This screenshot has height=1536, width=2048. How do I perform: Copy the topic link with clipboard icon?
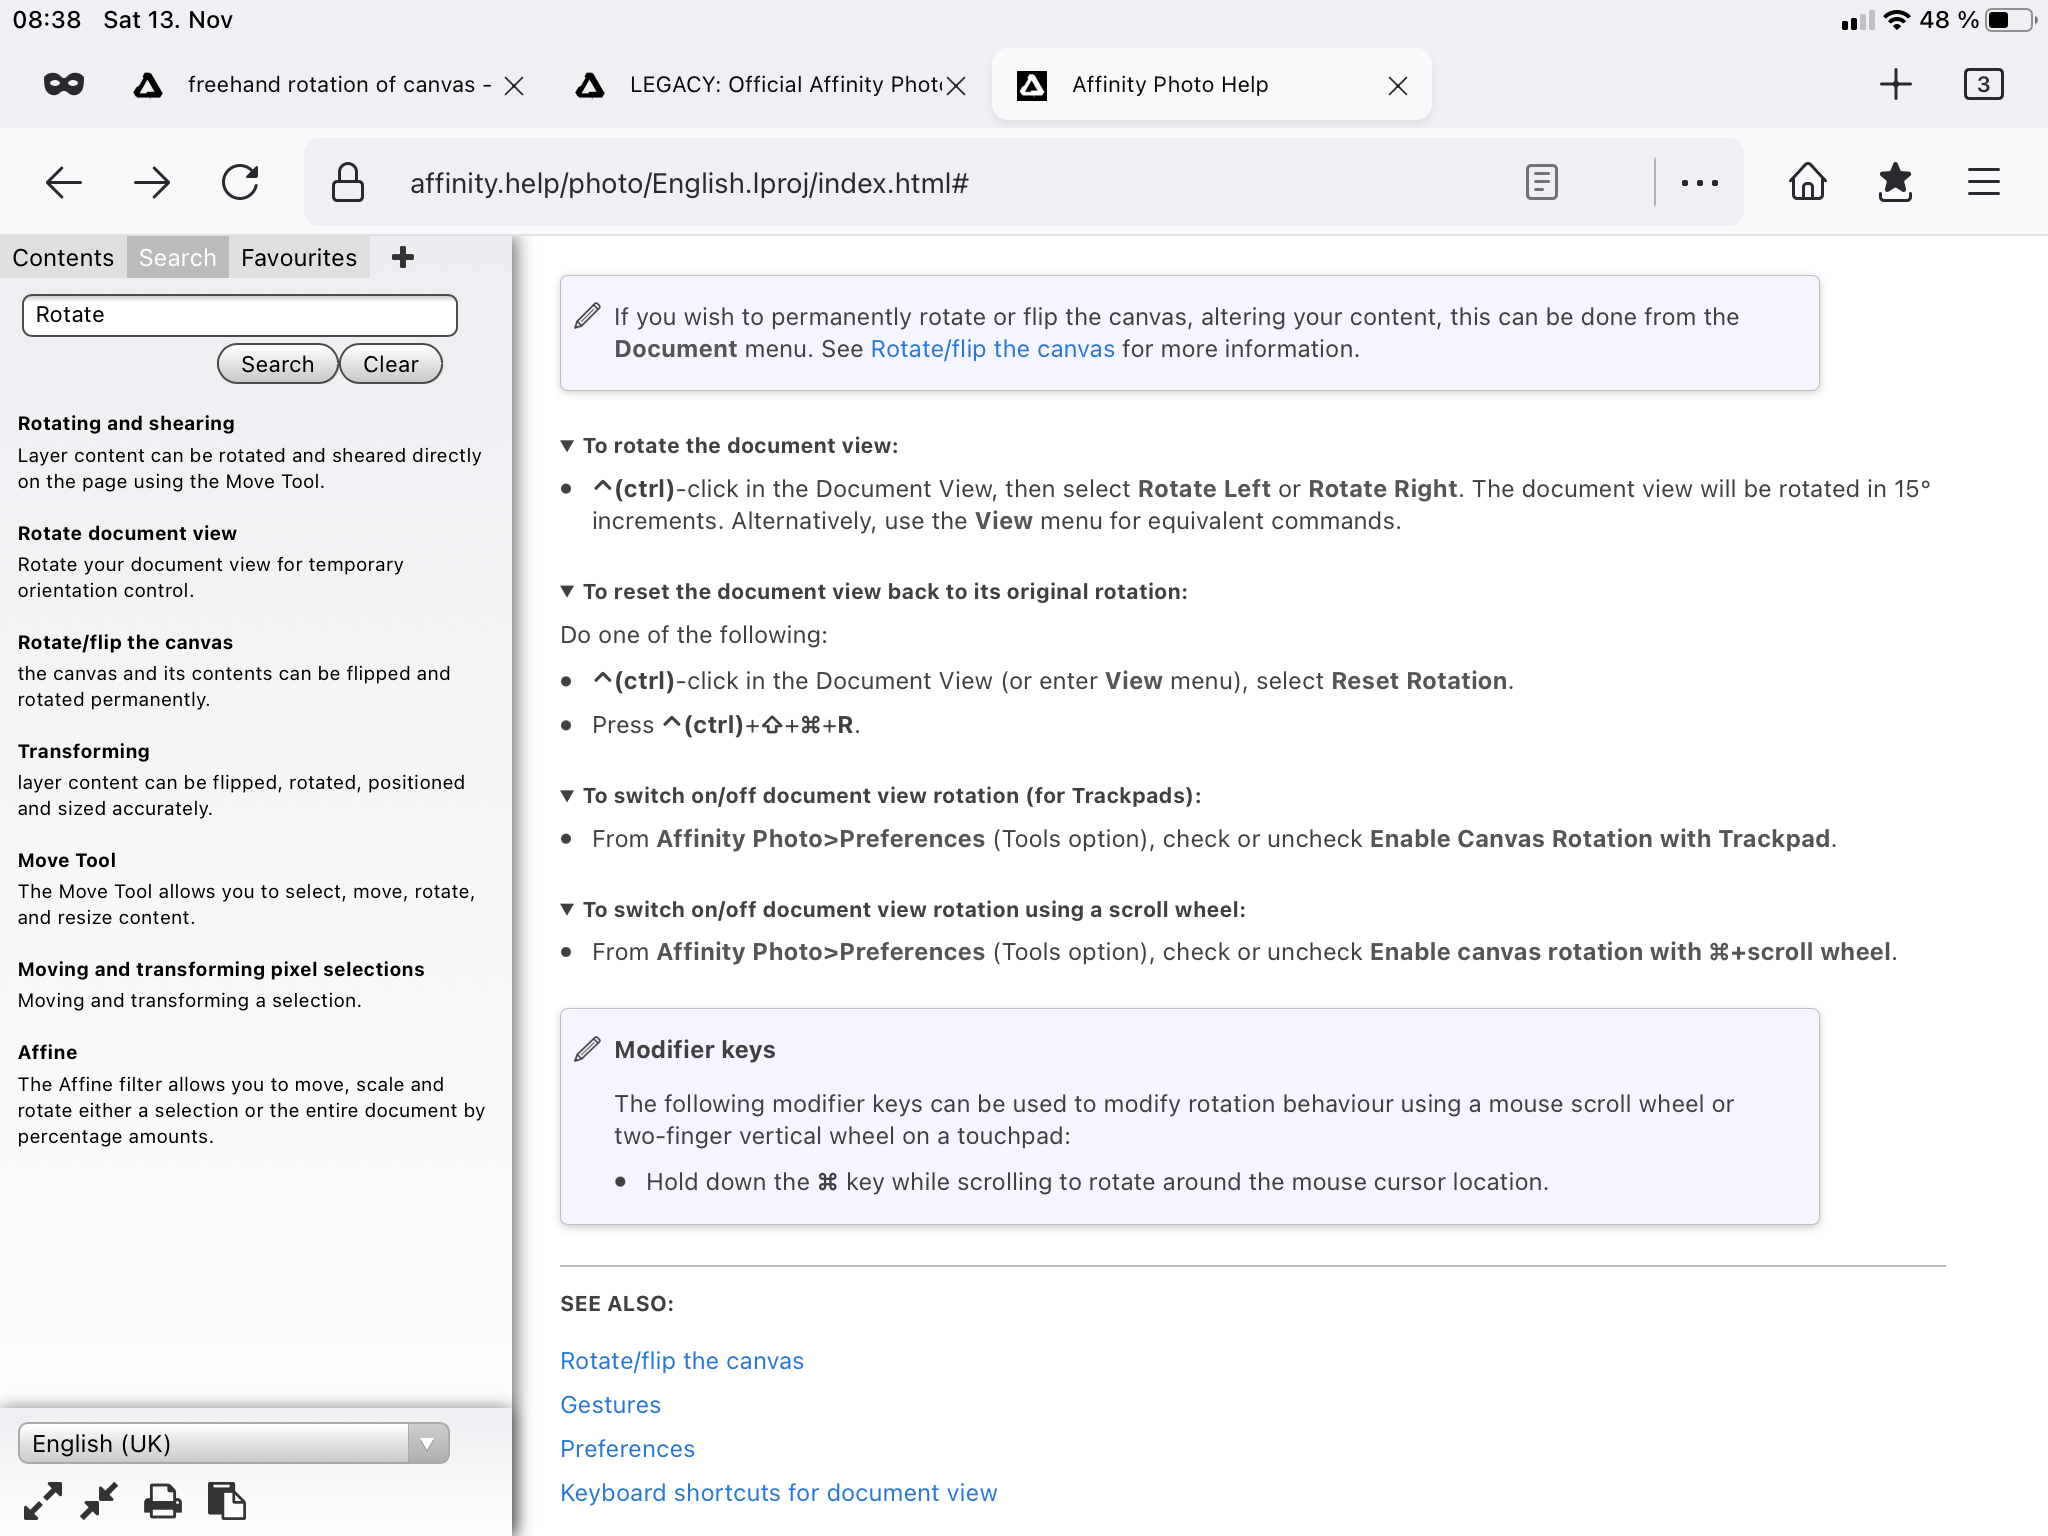(226, 1501)
